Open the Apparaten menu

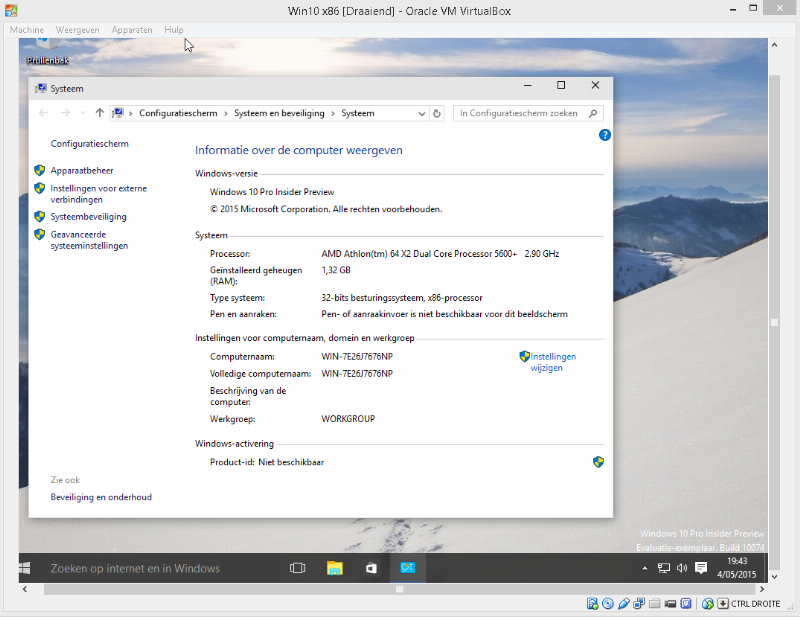point(132,30)
